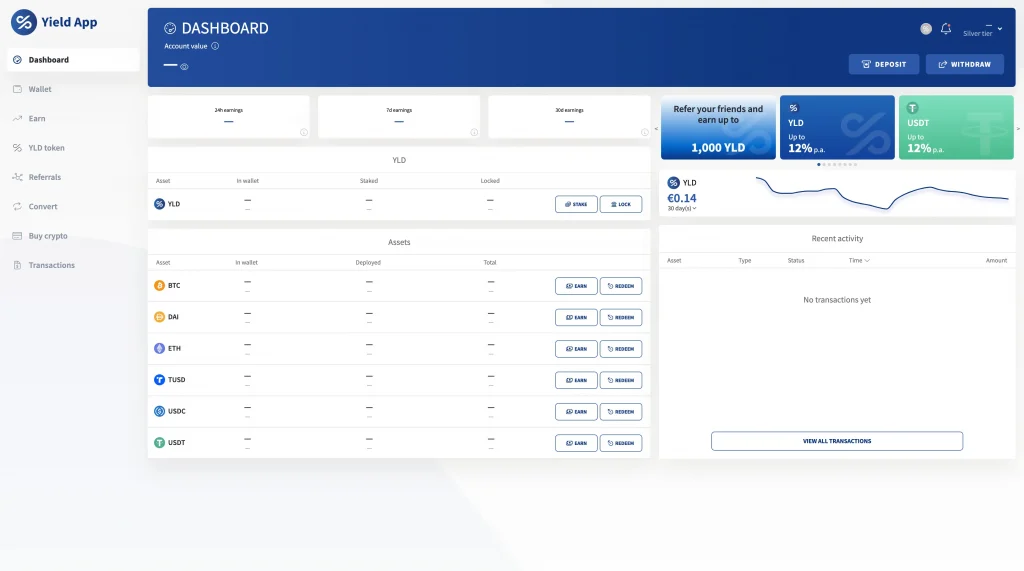Sort recent activity by Time column
This screenshot has height=571, width=1024.
pos(859,261)
